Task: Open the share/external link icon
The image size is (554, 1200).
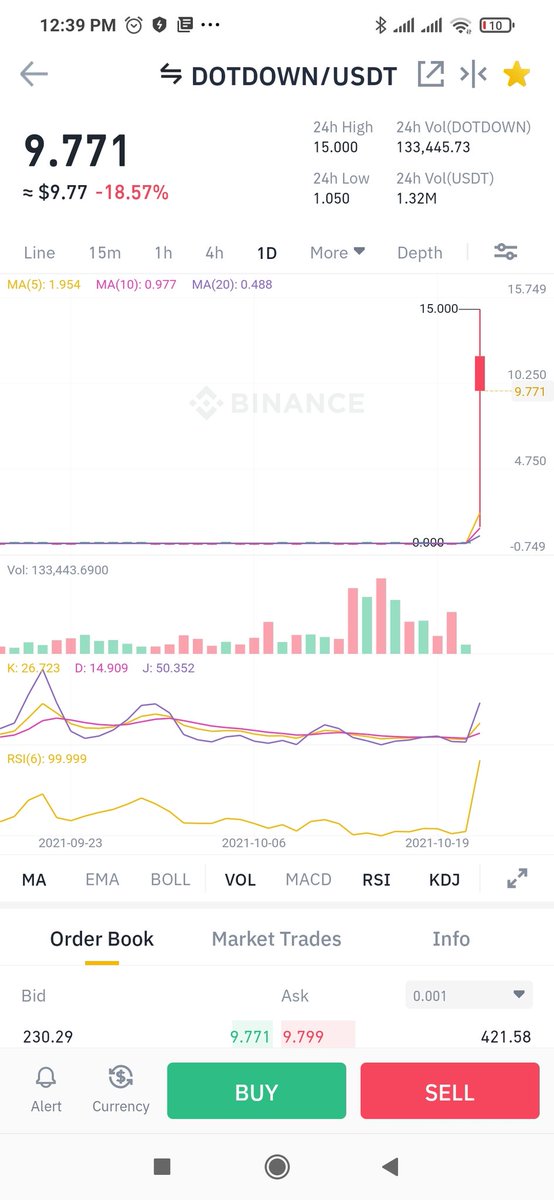Action: [x=430, y=74]
